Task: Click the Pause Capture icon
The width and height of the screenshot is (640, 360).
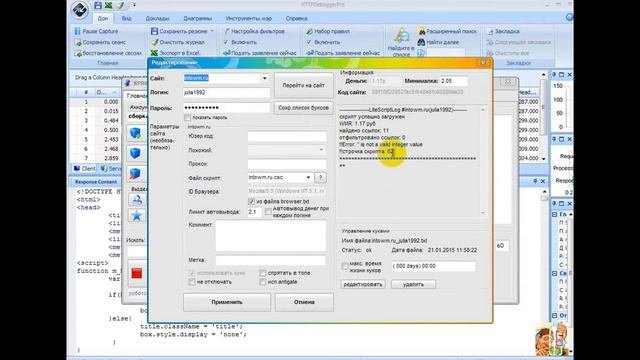Action: pyautogui.click(x=78, y=31)
